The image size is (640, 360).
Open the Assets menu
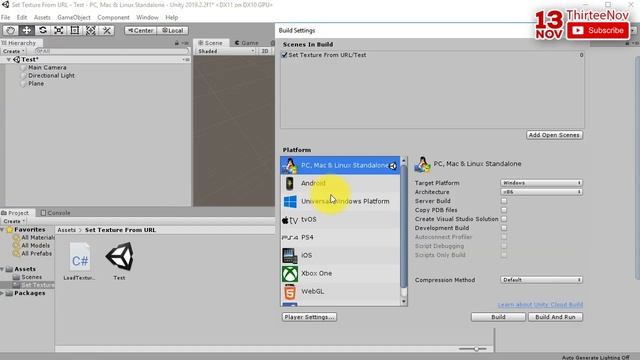(42, 17)
